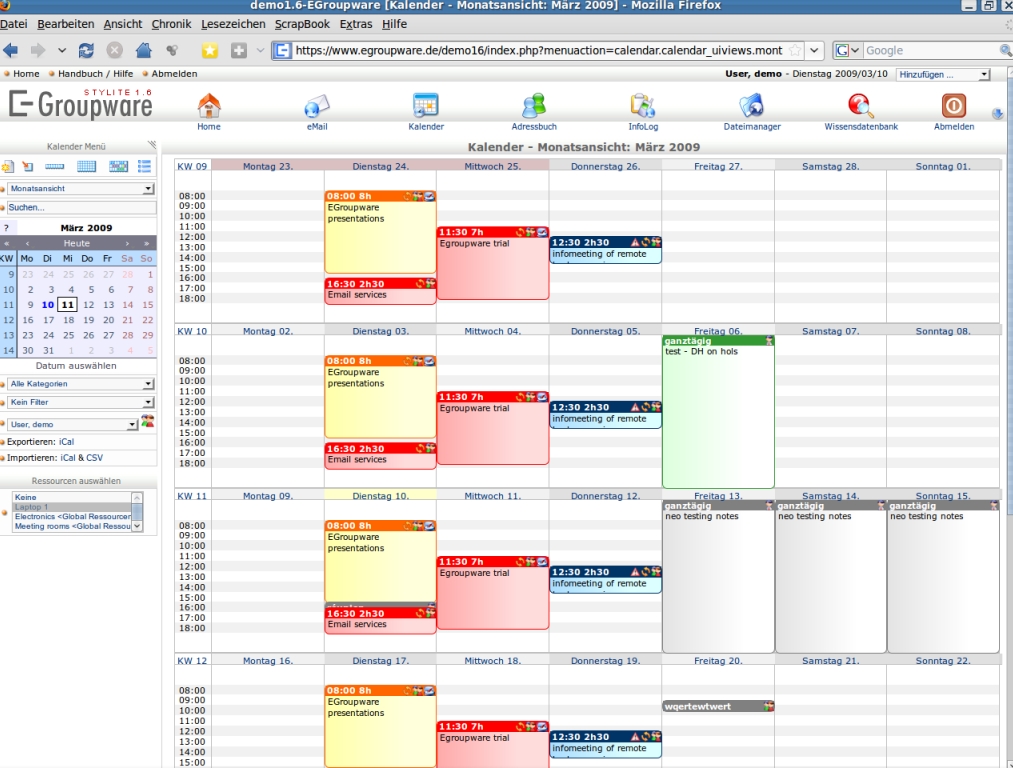Open the Datei menu
1013x768 pixels.
[14, 24]
